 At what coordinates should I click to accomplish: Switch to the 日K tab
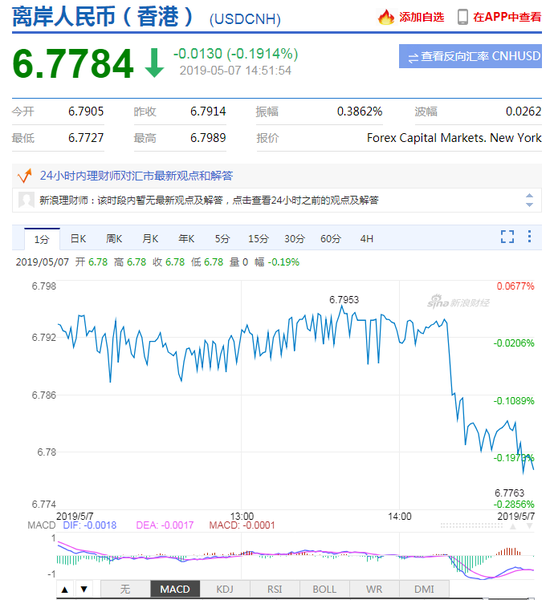click(78, 239)
